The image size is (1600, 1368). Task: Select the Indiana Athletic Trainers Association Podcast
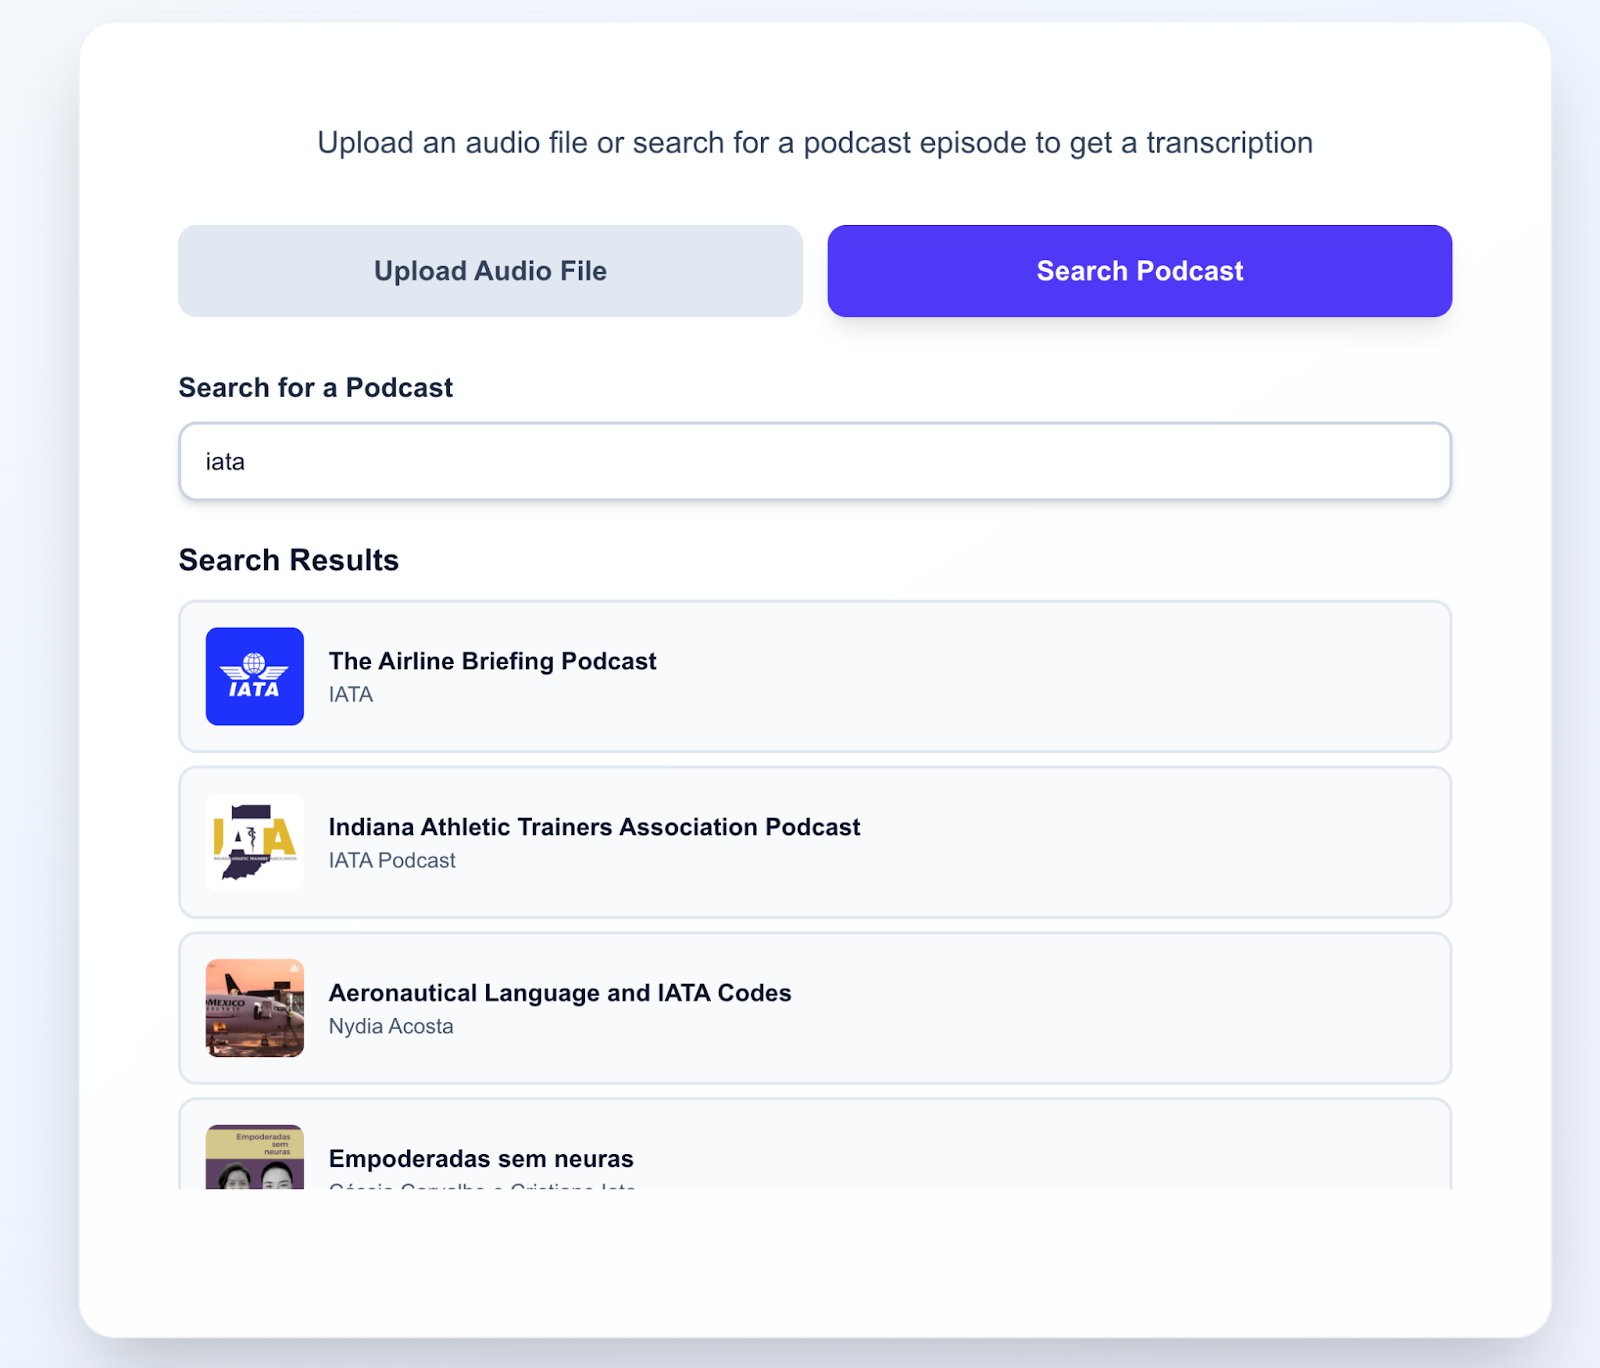click(x=815, y=842)
